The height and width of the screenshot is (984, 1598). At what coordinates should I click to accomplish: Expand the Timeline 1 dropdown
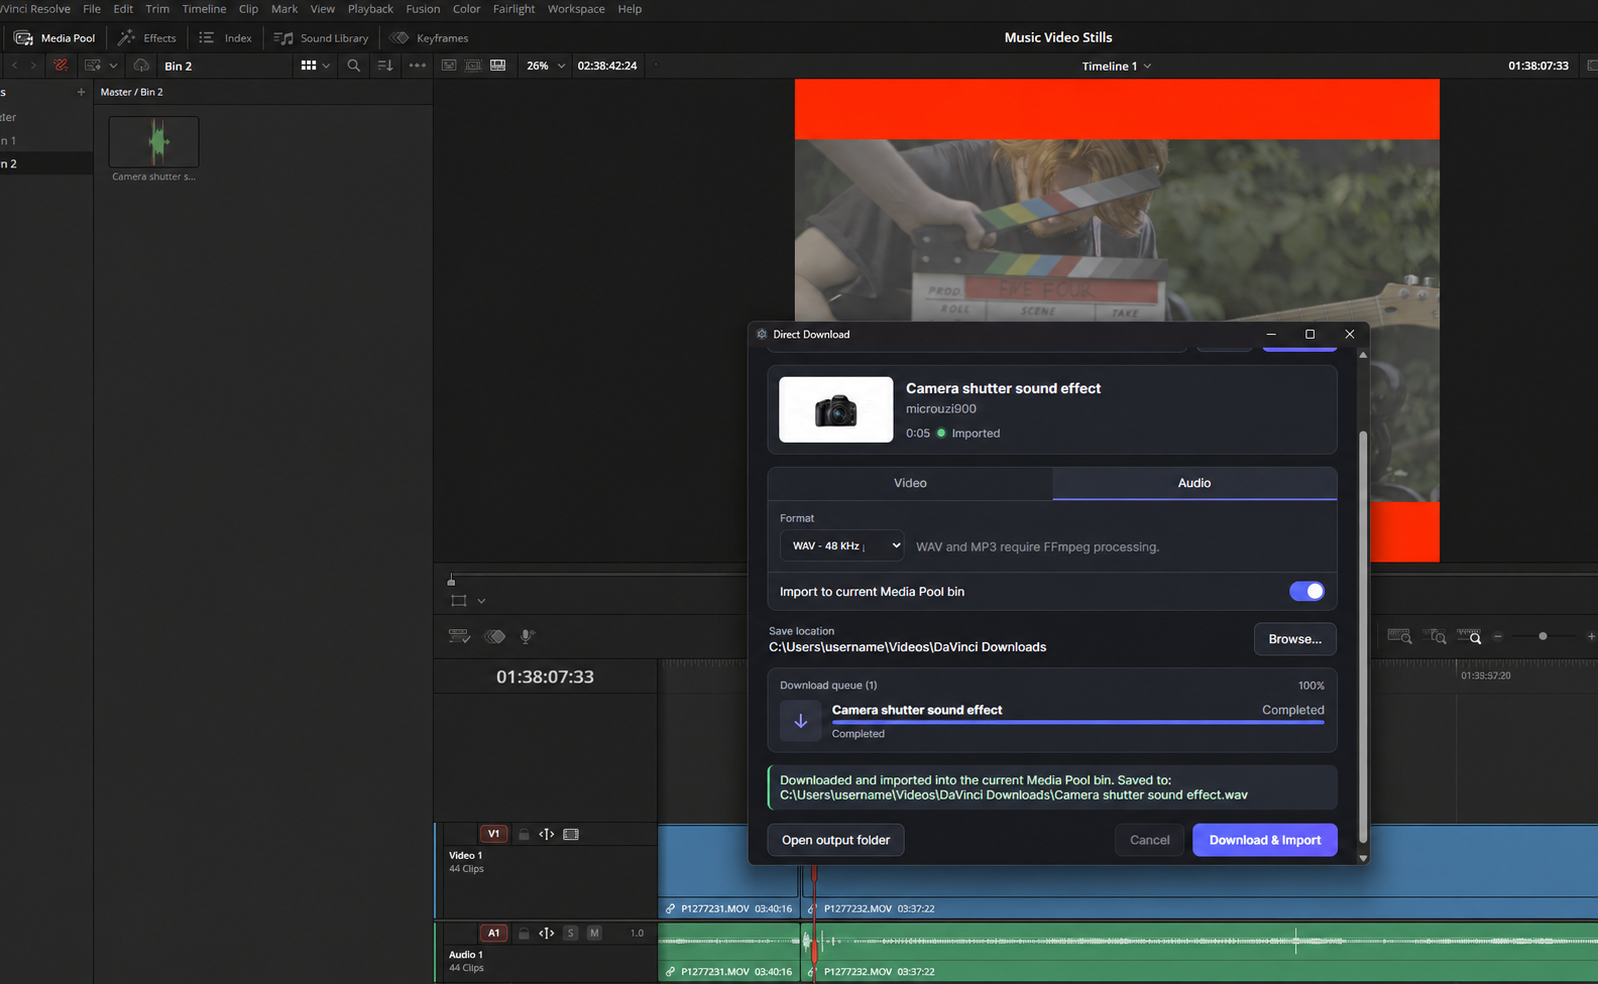[x=1116, y=66]
